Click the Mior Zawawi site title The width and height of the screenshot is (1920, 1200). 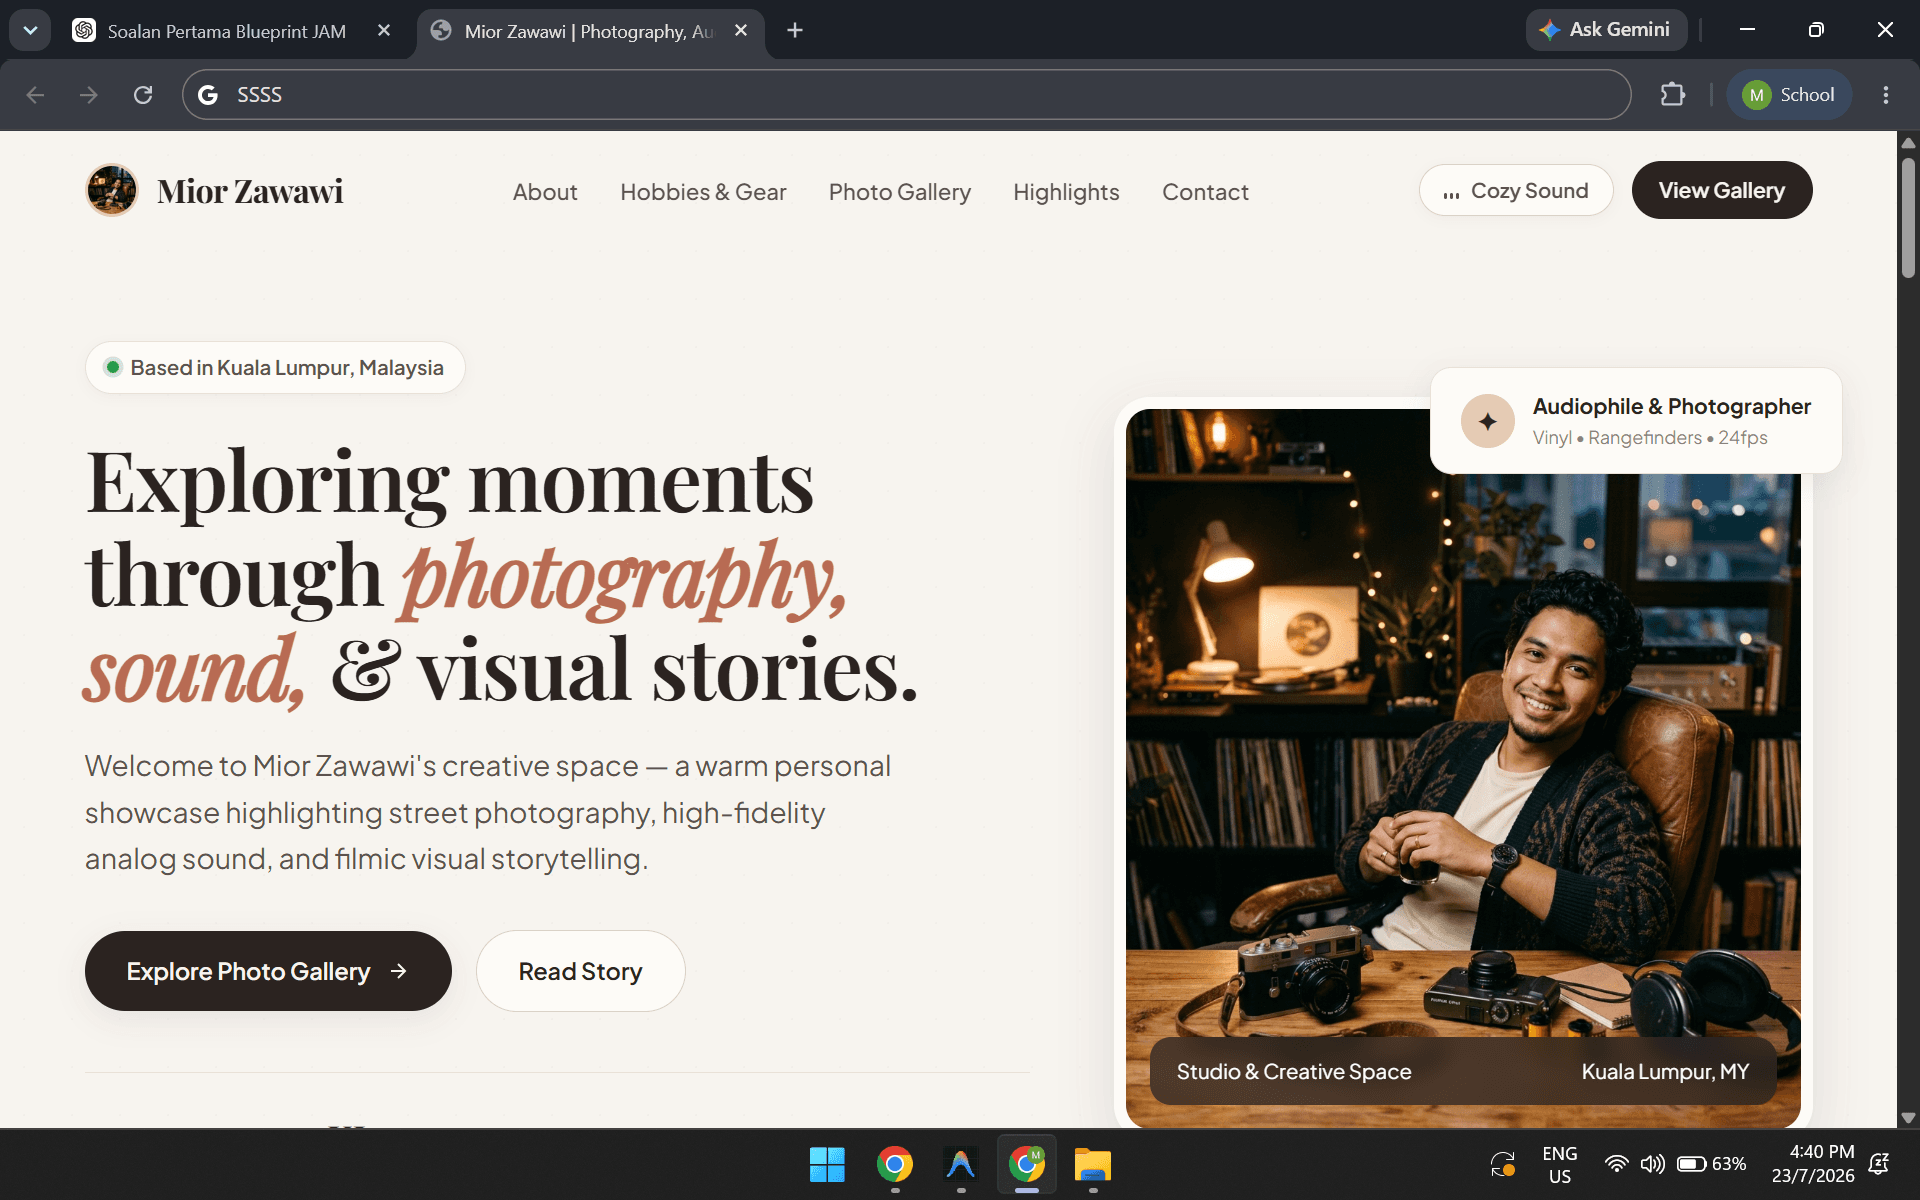coord(250,191)
